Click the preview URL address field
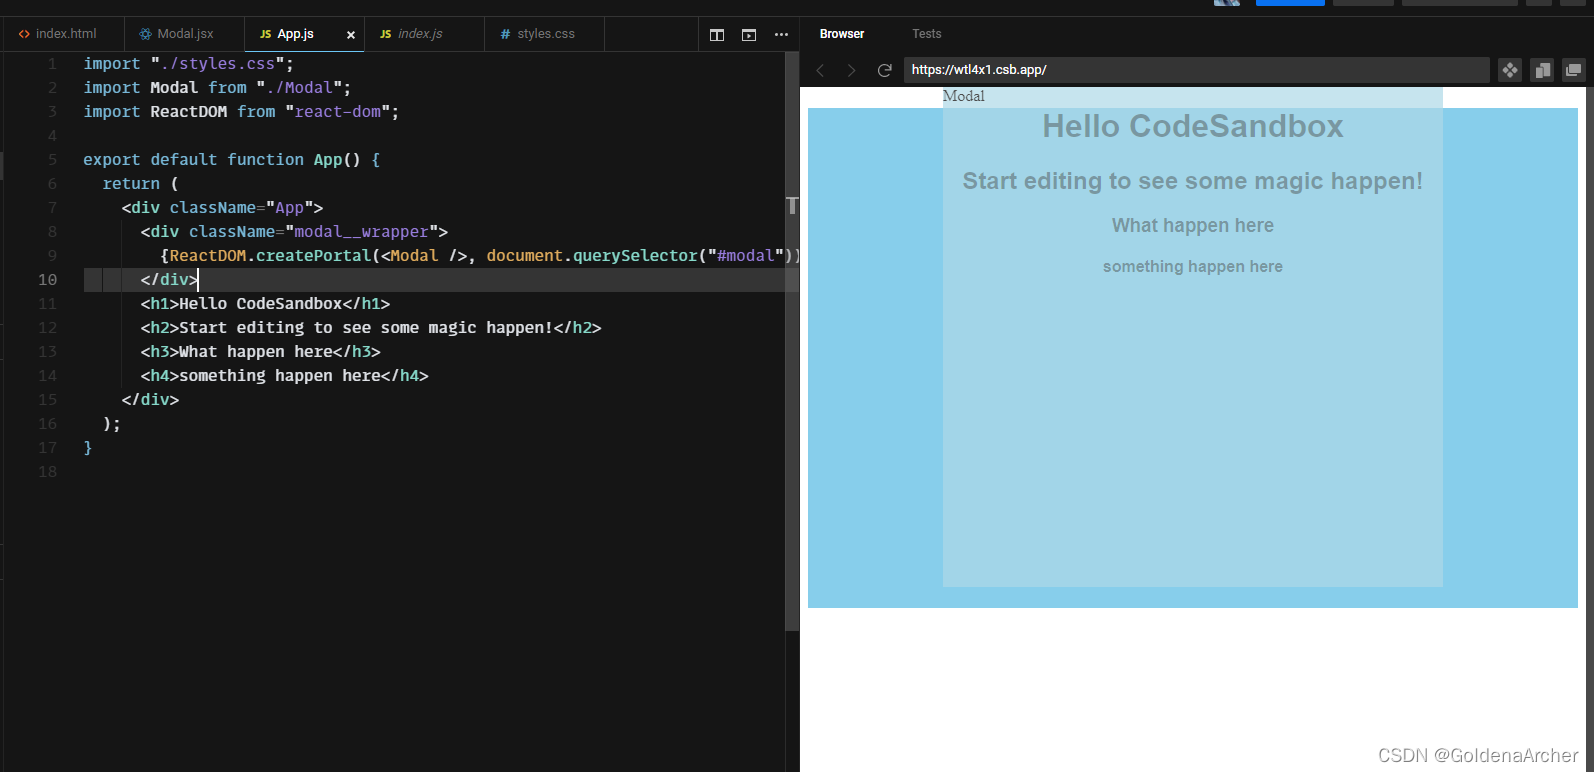The width and height of the screenshot is (1594, 772). [x=1196, y=70]
